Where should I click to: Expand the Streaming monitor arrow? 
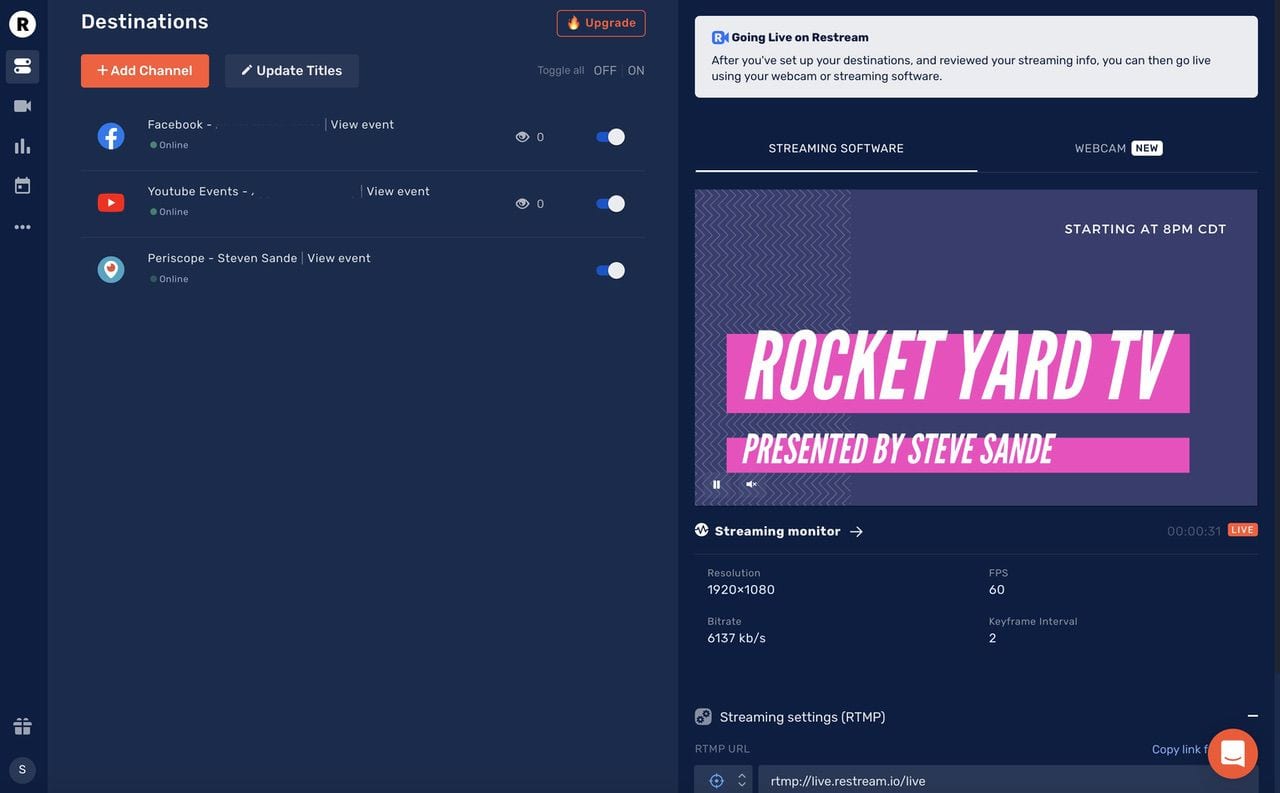[x=856, y=532]
